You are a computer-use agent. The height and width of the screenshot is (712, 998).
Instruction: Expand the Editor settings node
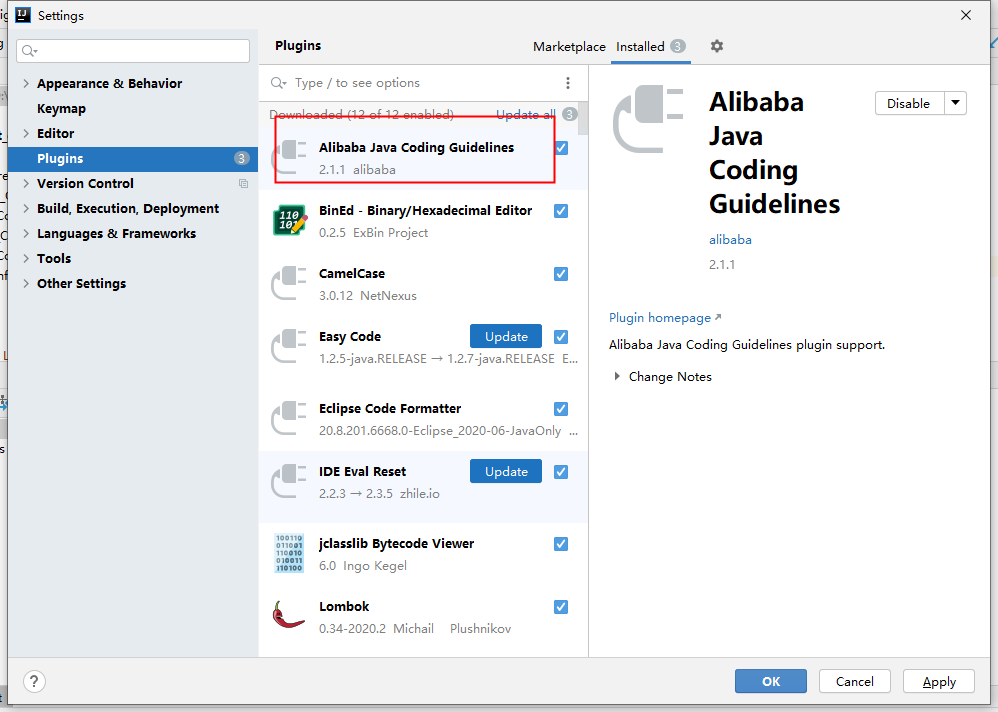click(x=26, y=133)
